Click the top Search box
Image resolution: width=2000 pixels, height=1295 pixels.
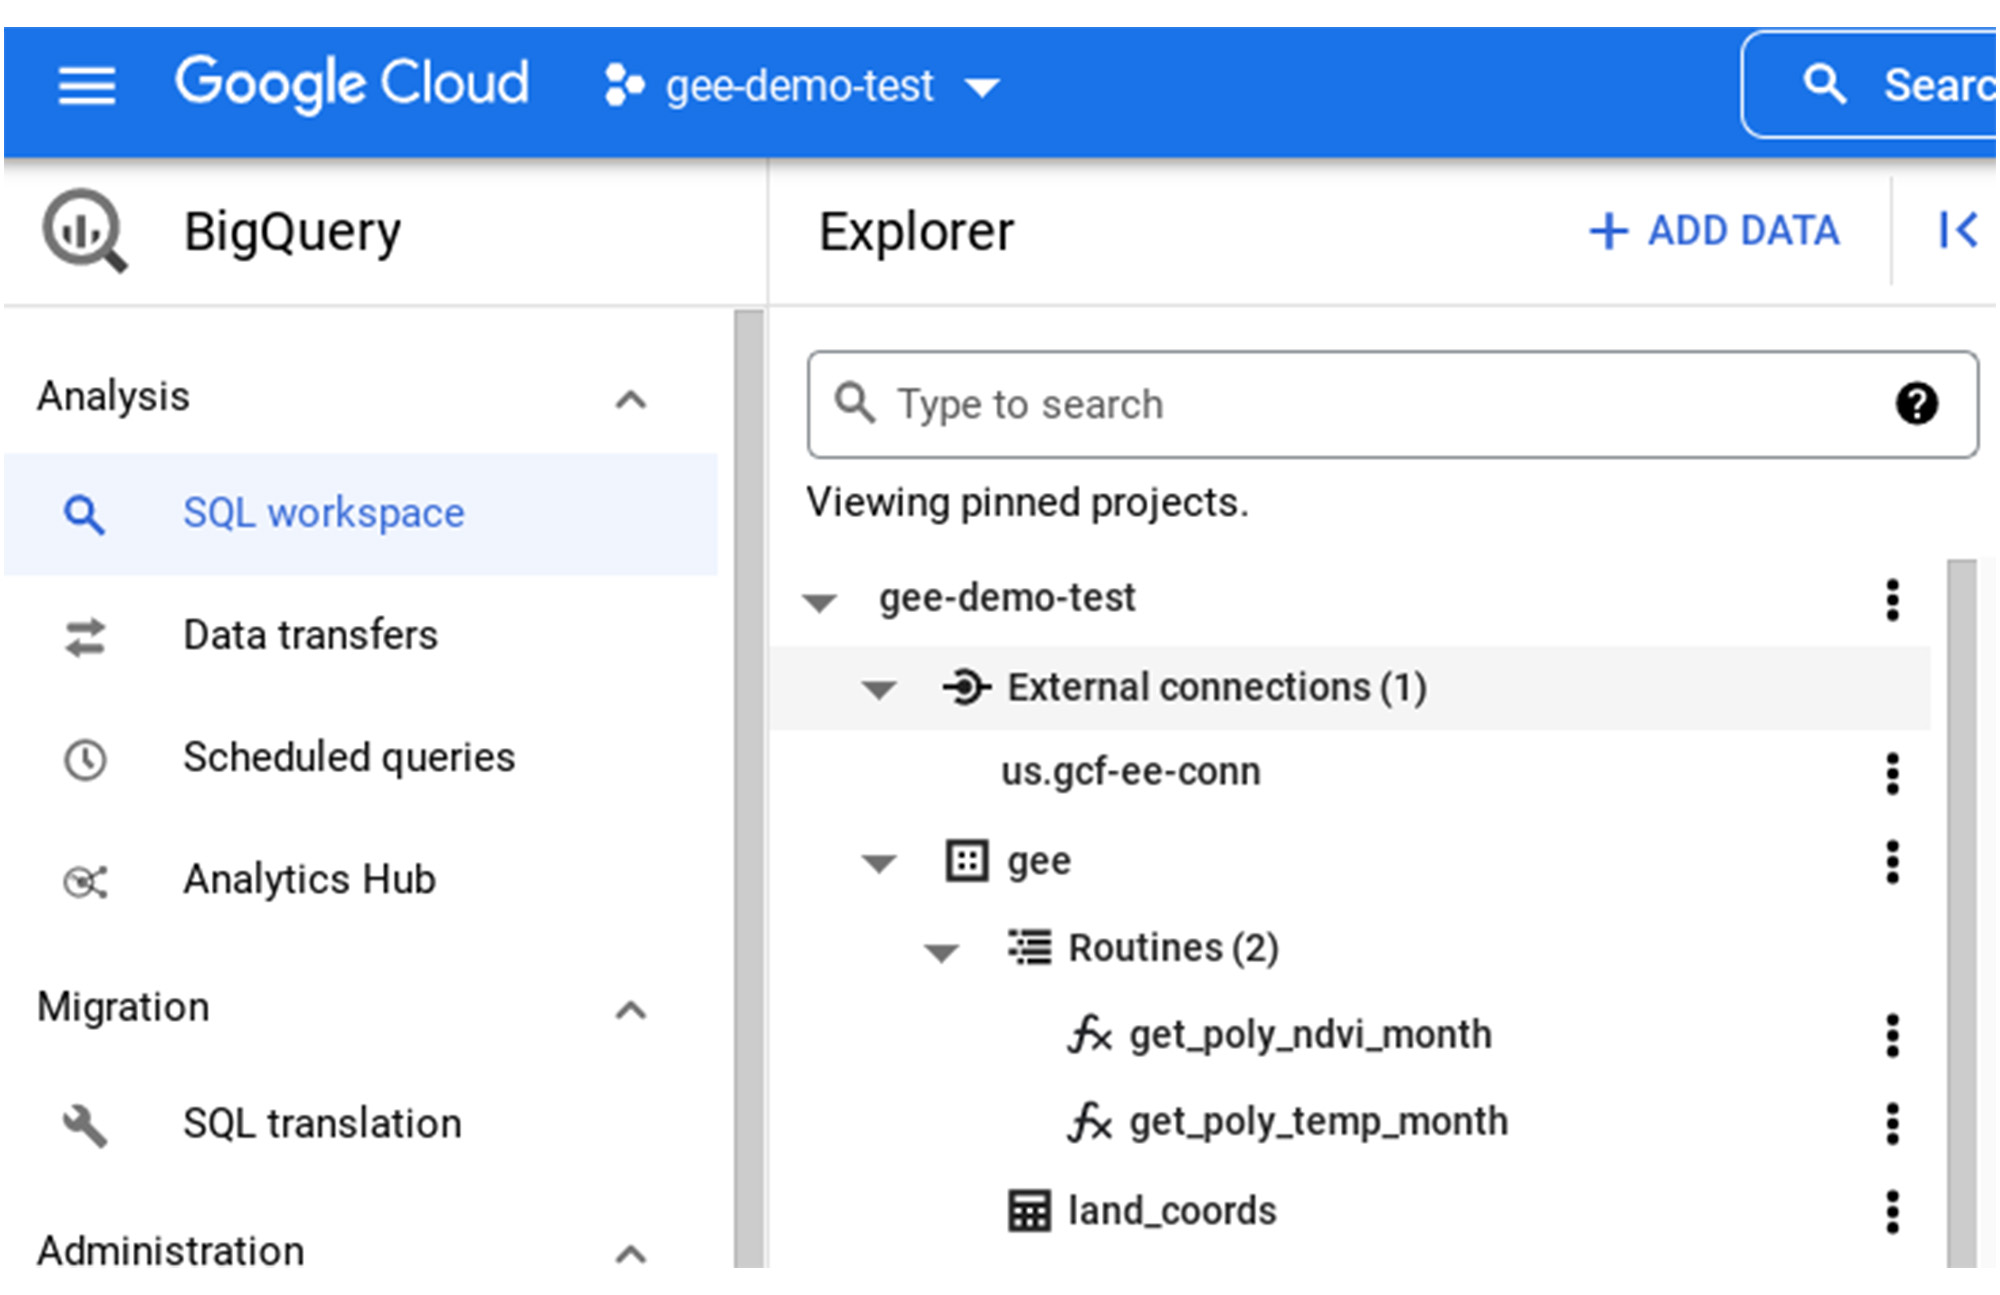pyautogui.click(x=1870, y=85)
